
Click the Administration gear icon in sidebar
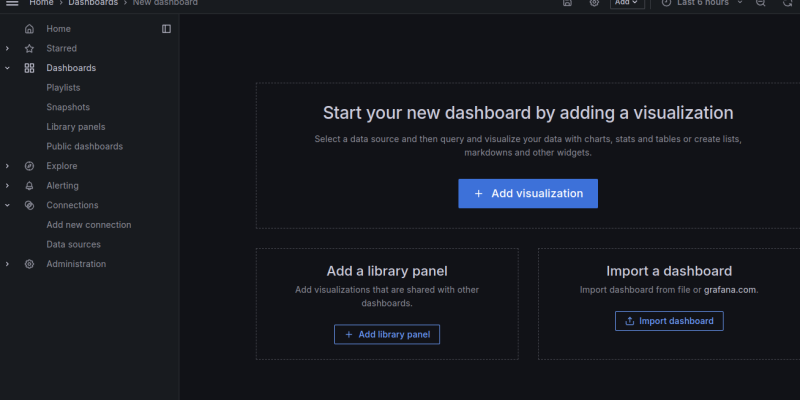pos(29,264)
